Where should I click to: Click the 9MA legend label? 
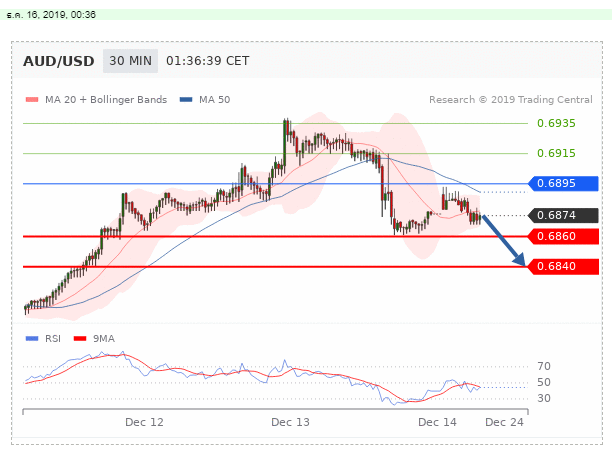(x=104, y=338)
